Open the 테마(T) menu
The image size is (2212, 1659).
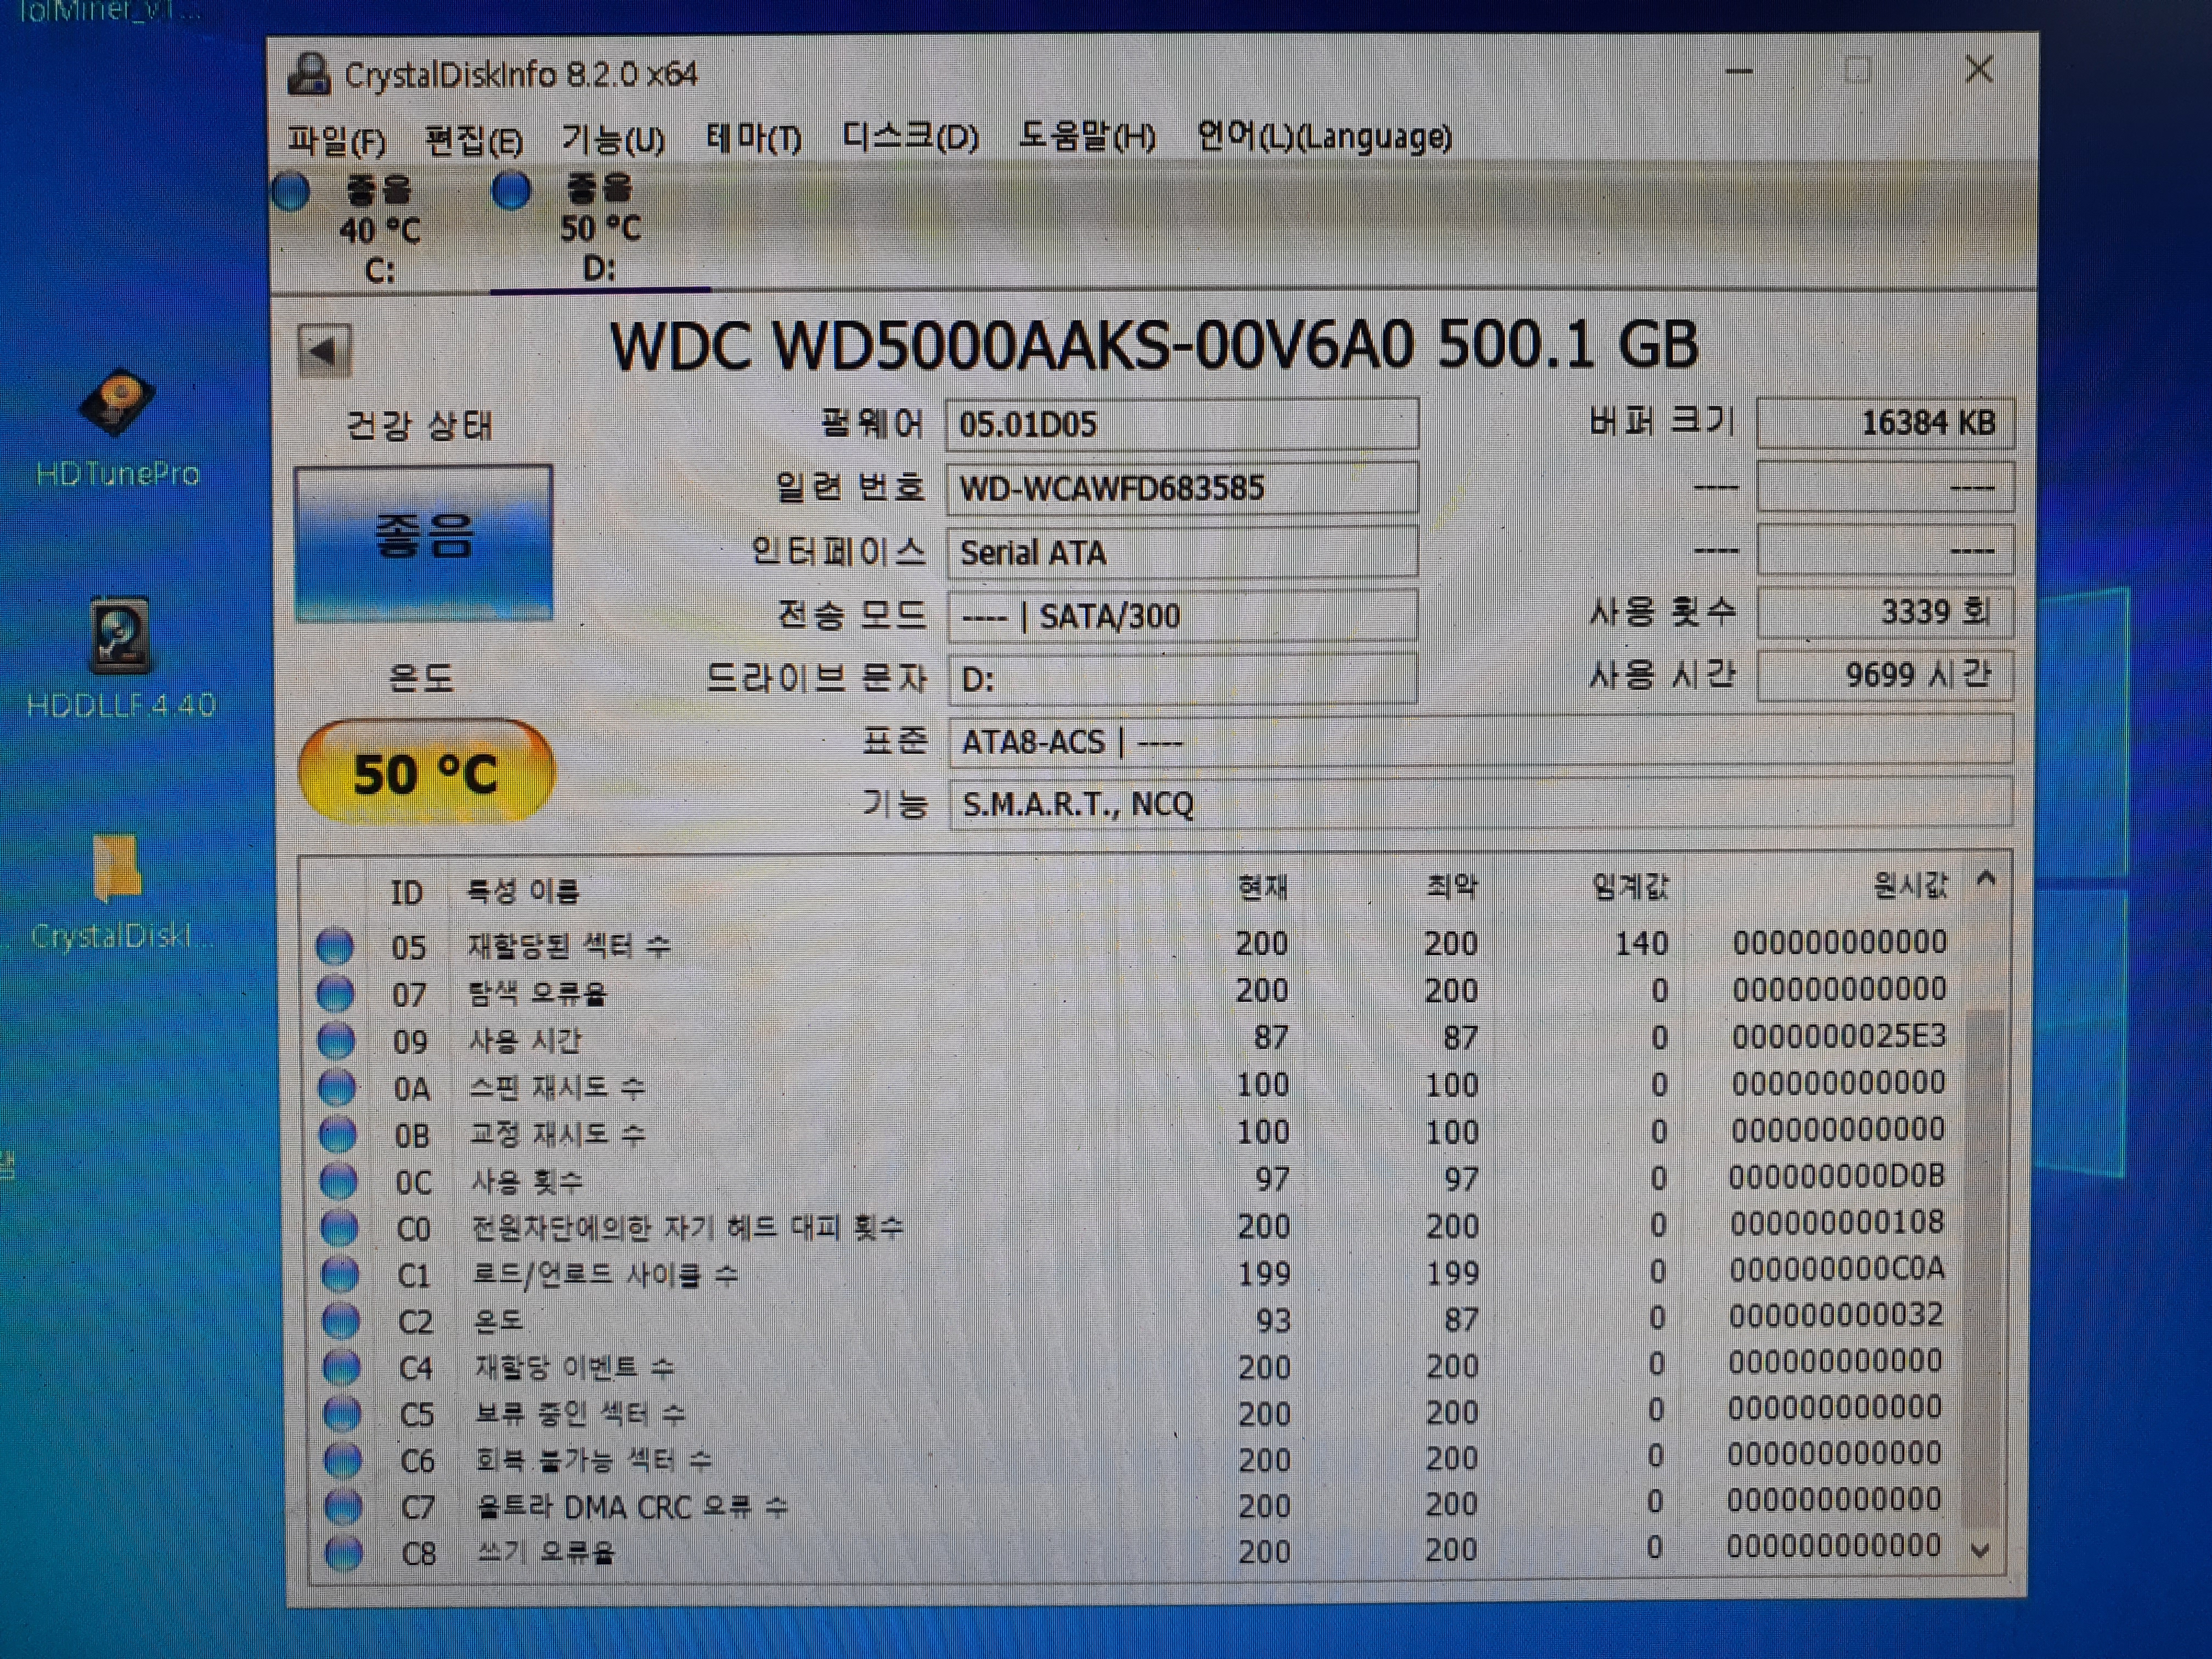(753, 138)
